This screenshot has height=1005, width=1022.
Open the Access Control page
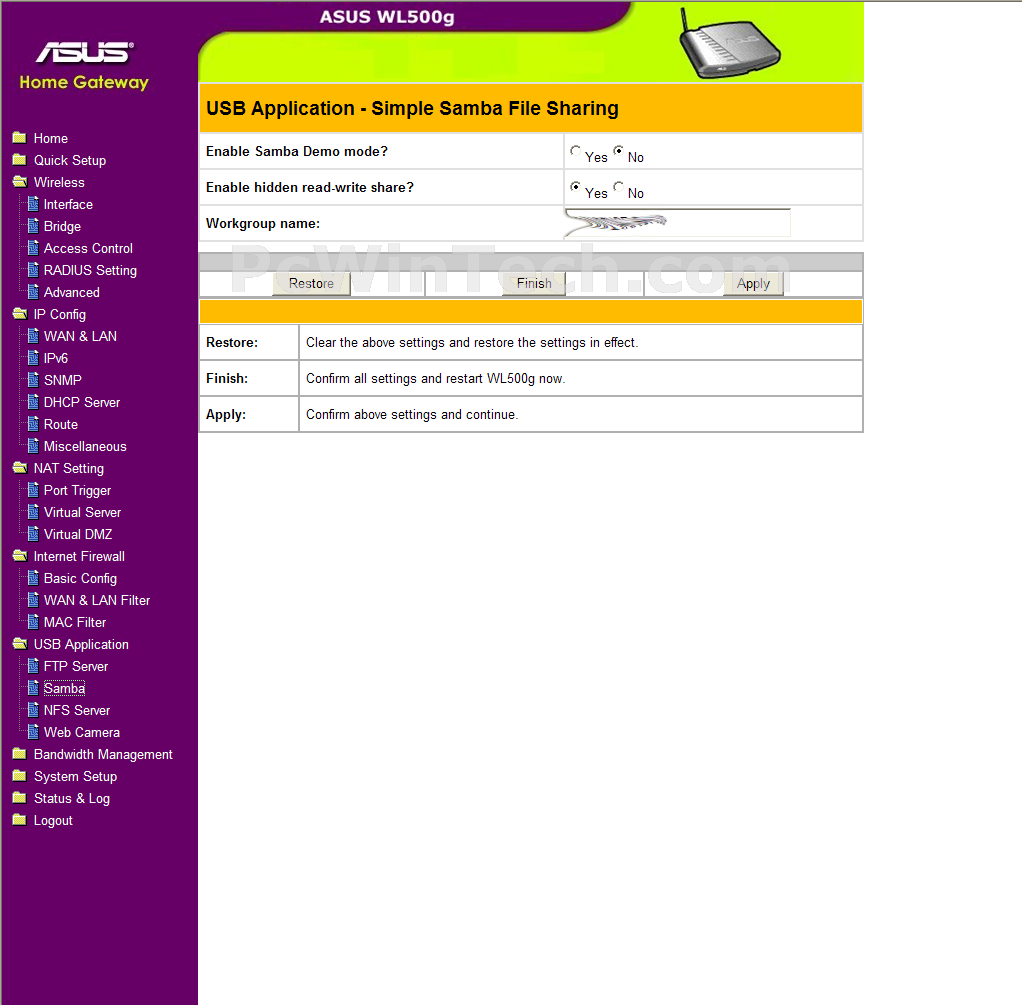(x=88, y=248)
